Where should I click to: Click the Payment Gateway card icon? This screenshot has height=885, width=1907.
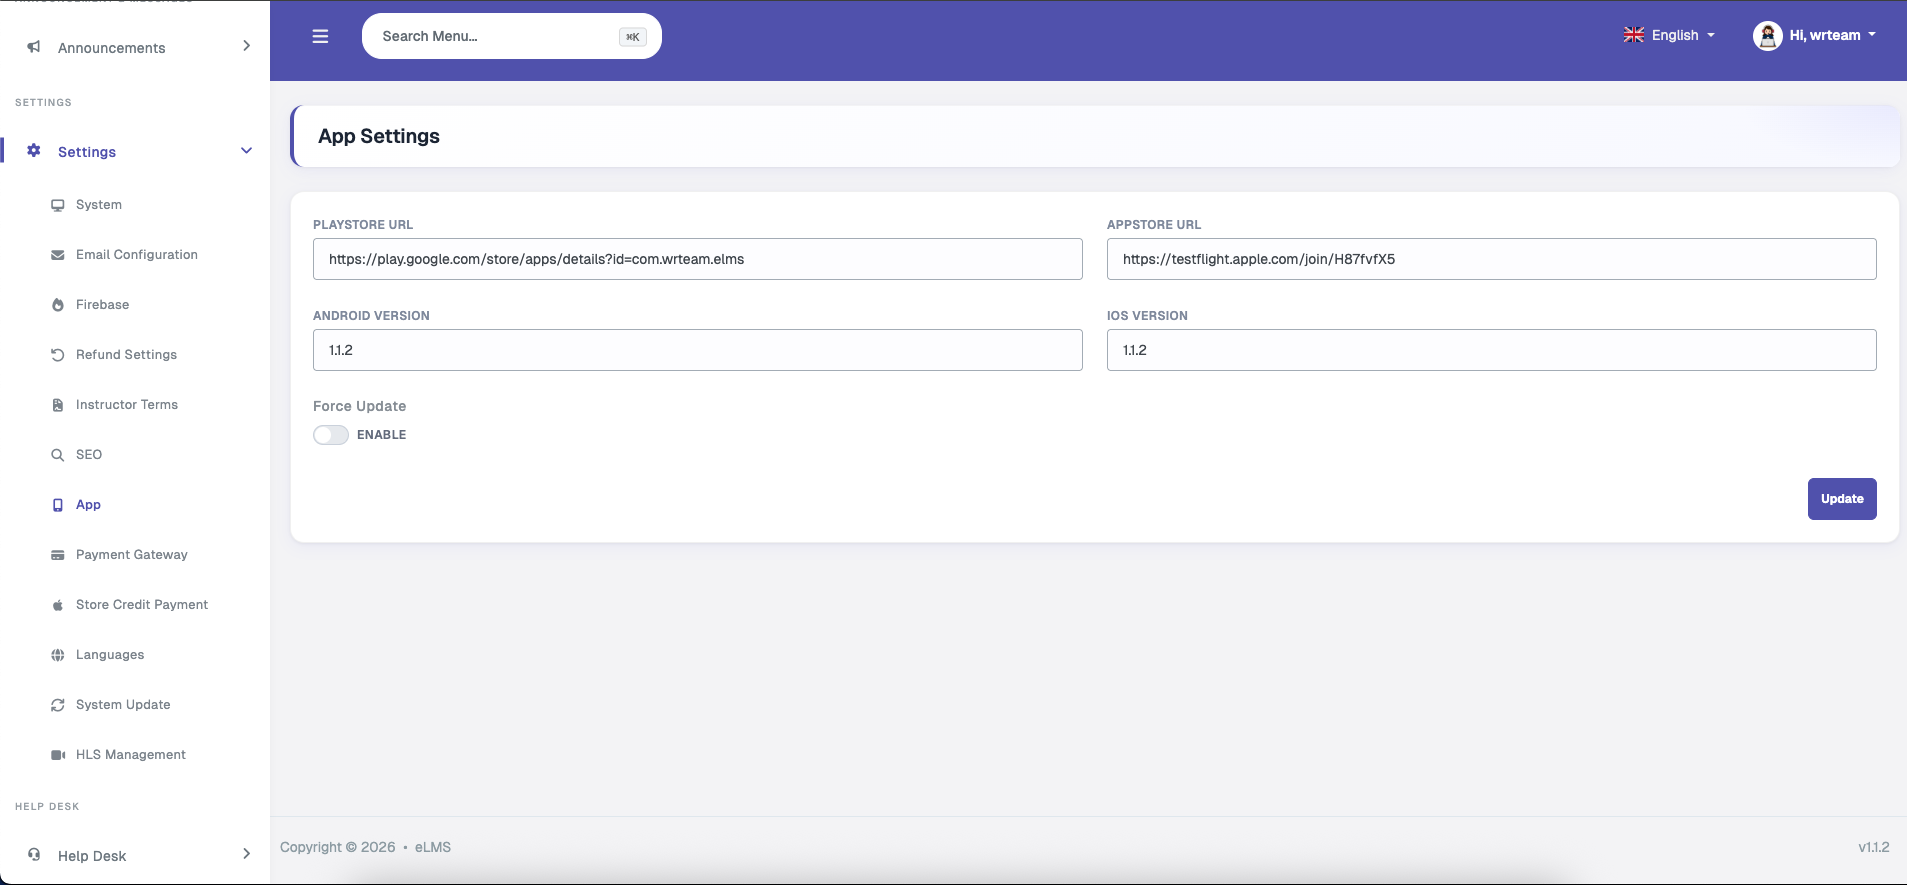click(x=58, y=555)
